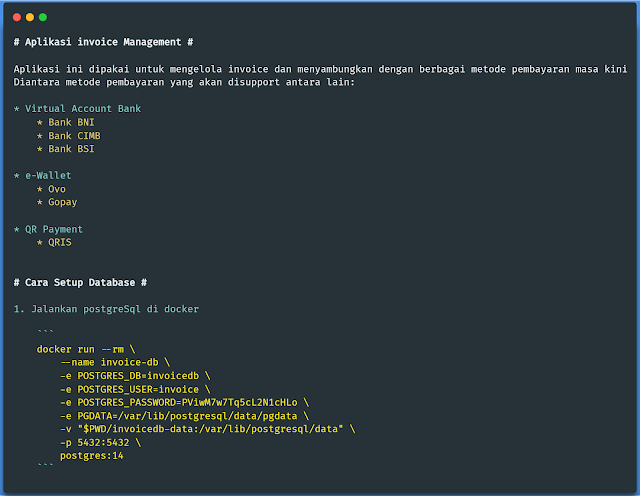Click the 'Ovo' sub-item
The width and height of the screenshot is (640, 496).
(x=51, y=189)
